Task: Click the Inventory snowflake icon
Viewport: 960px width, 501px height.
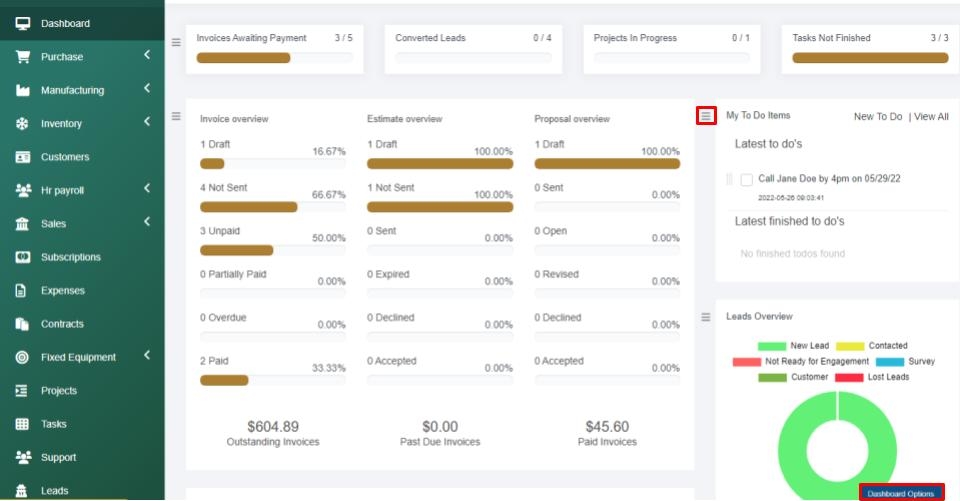Action: [22, 124]
